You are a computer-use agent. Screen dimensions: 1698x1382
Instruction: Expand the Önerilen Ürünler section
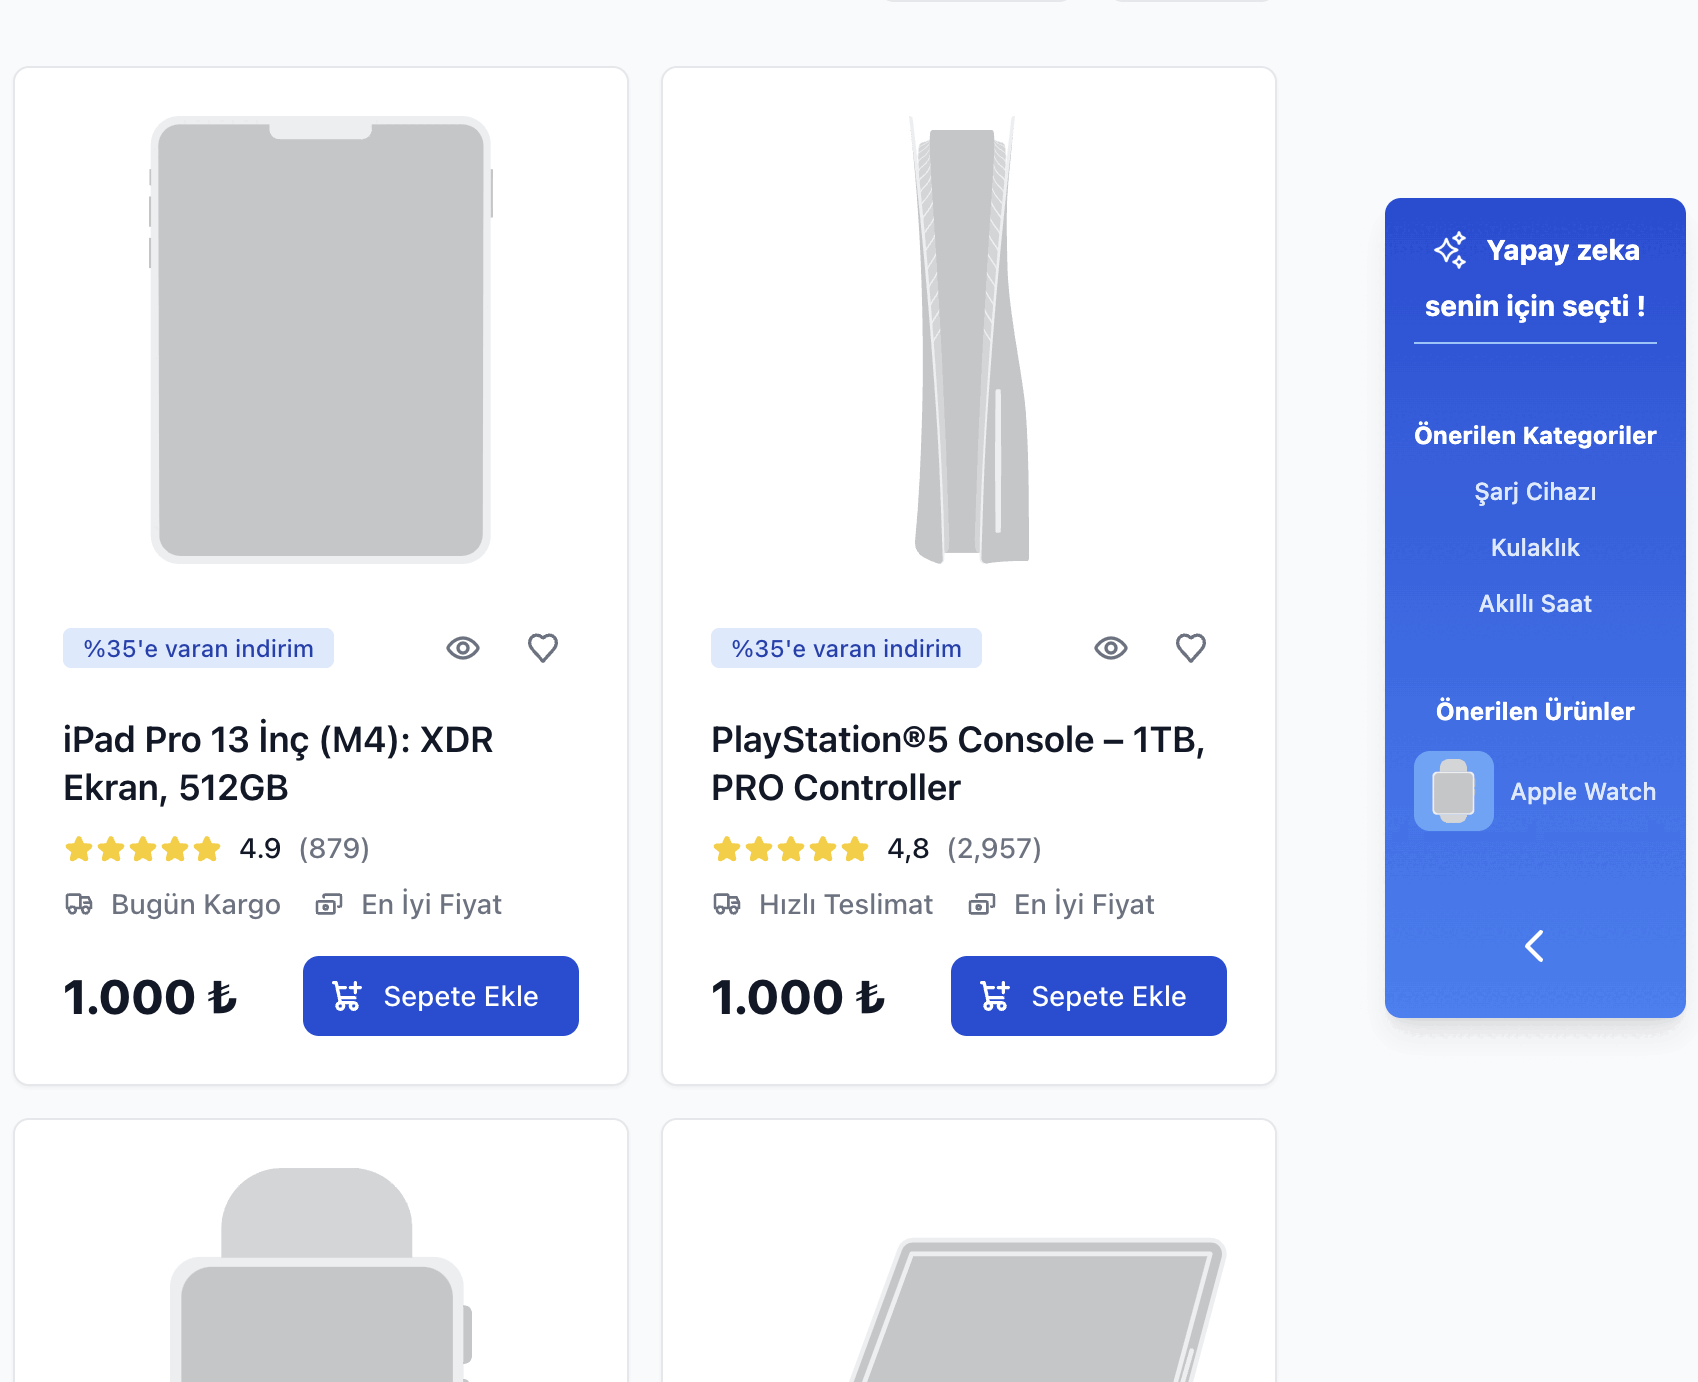tap(1535, 711)
